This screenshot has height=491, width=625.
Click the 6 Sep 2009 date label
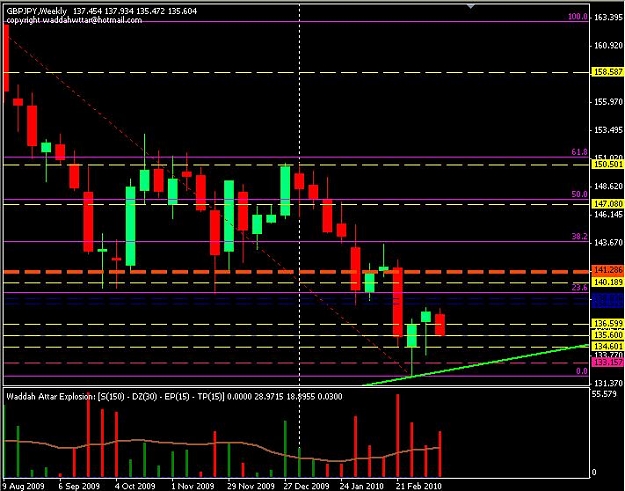click(x=79, y=486)
